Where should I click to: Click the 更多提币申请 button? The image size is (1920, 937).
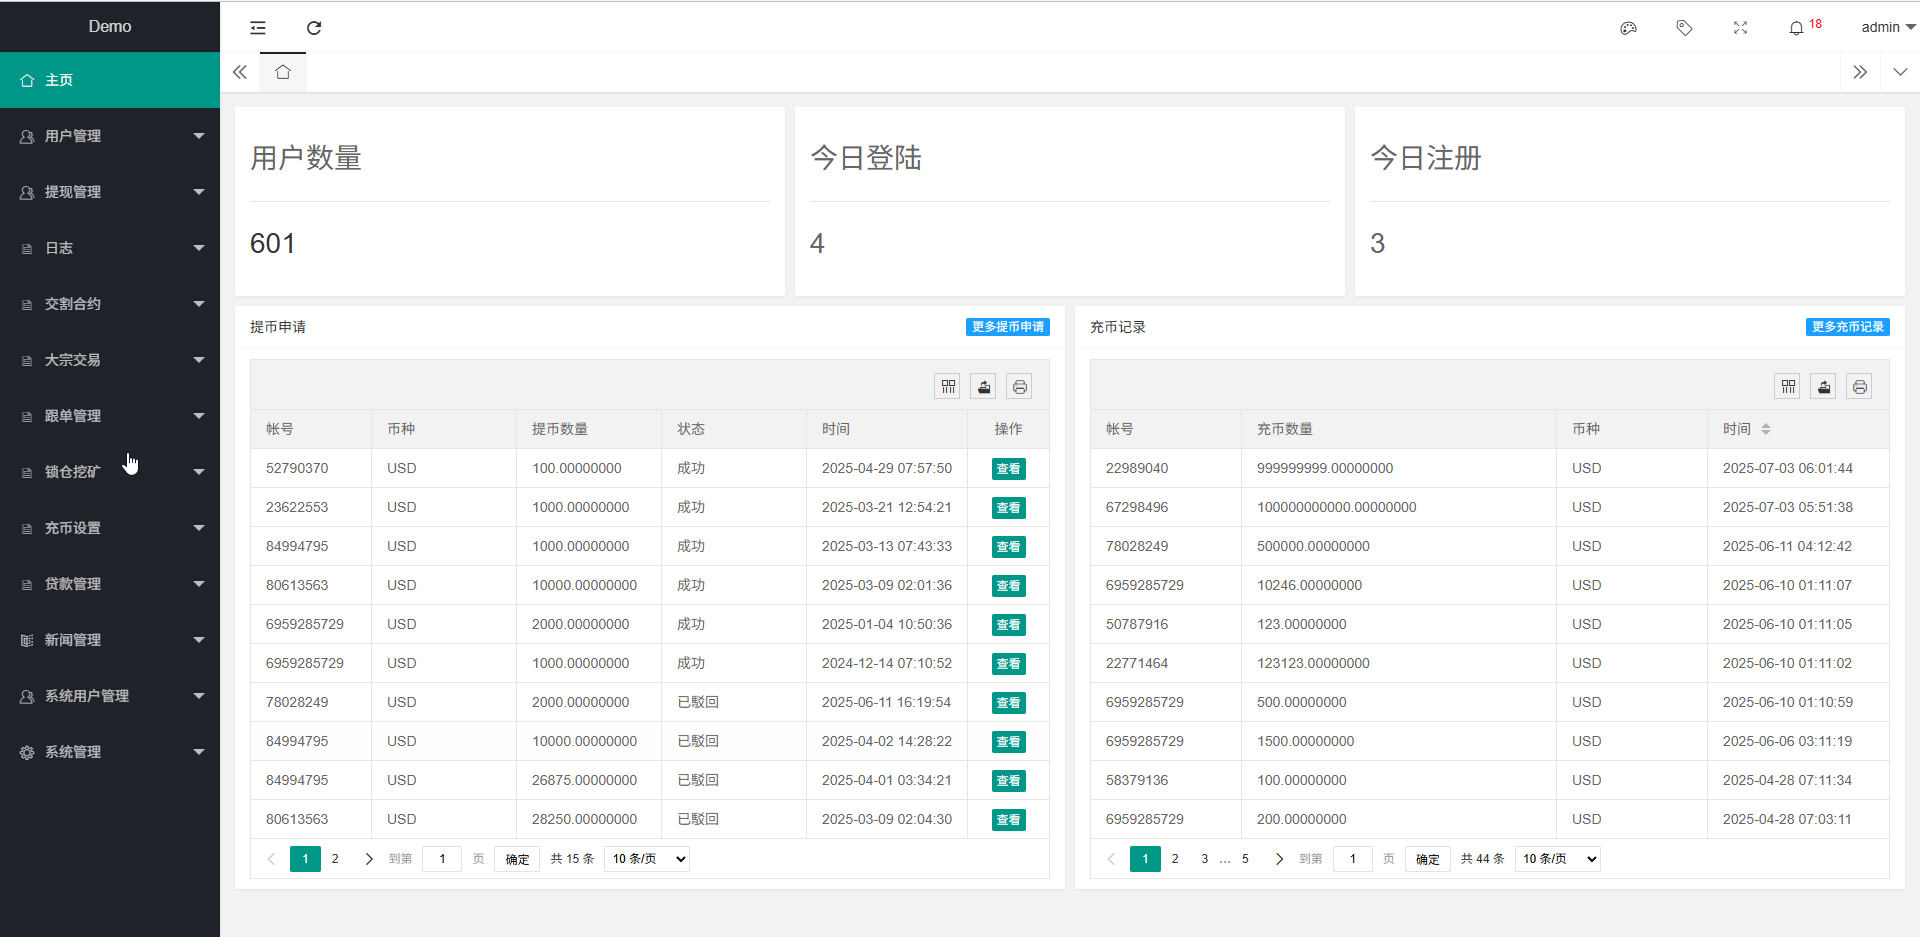pos(1007,327)
